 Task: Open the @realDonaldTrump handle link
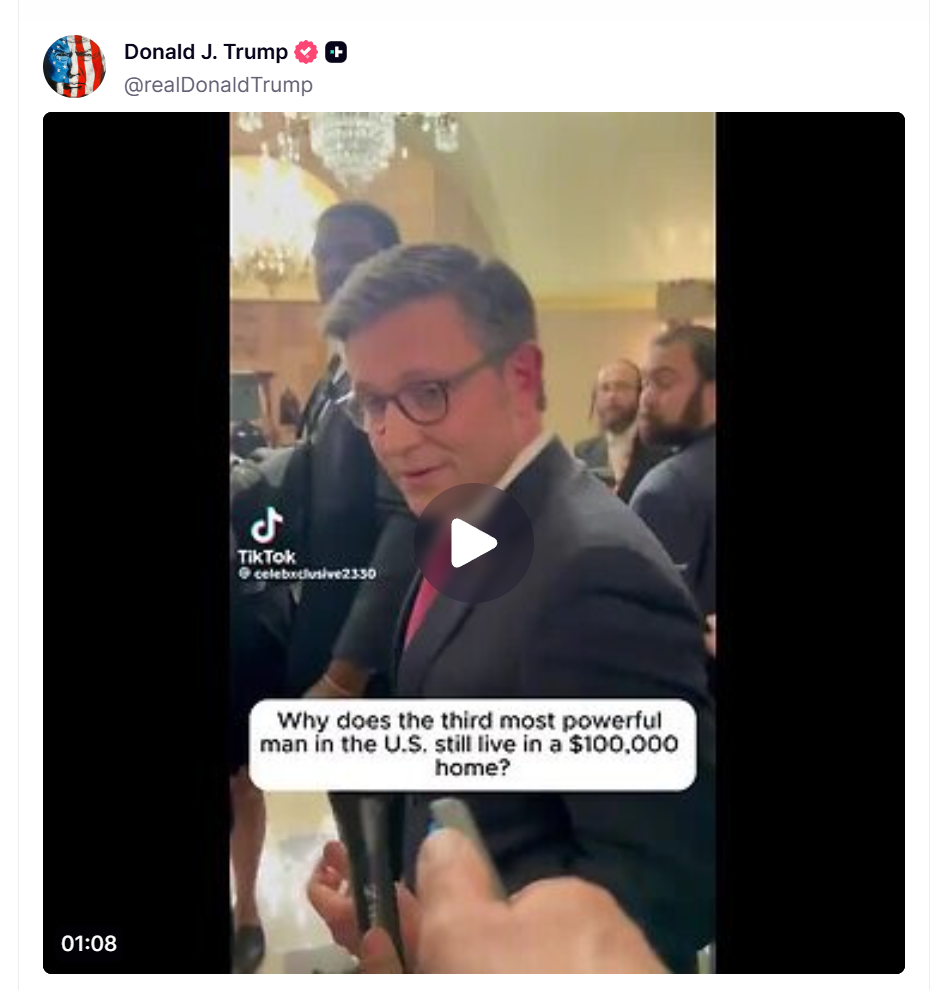click(218, 85)
